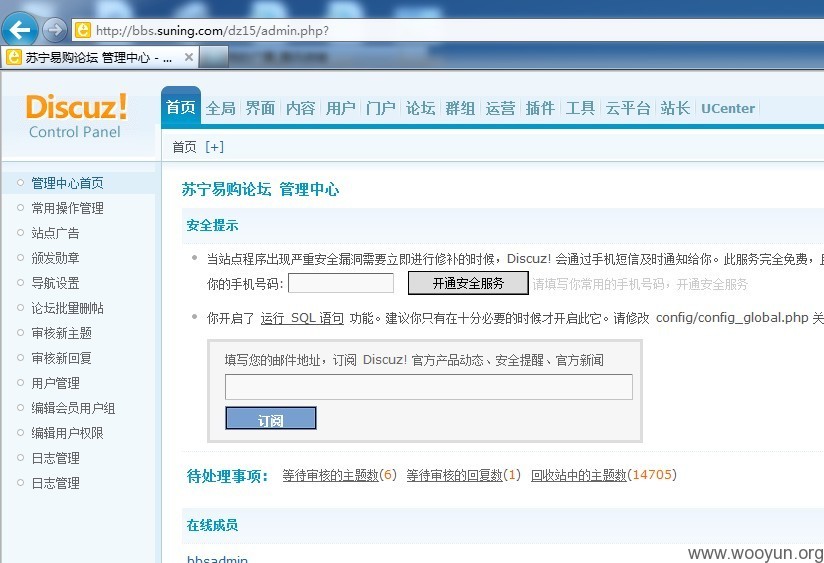Open the 工具 navigation tab

pos(580,108)
